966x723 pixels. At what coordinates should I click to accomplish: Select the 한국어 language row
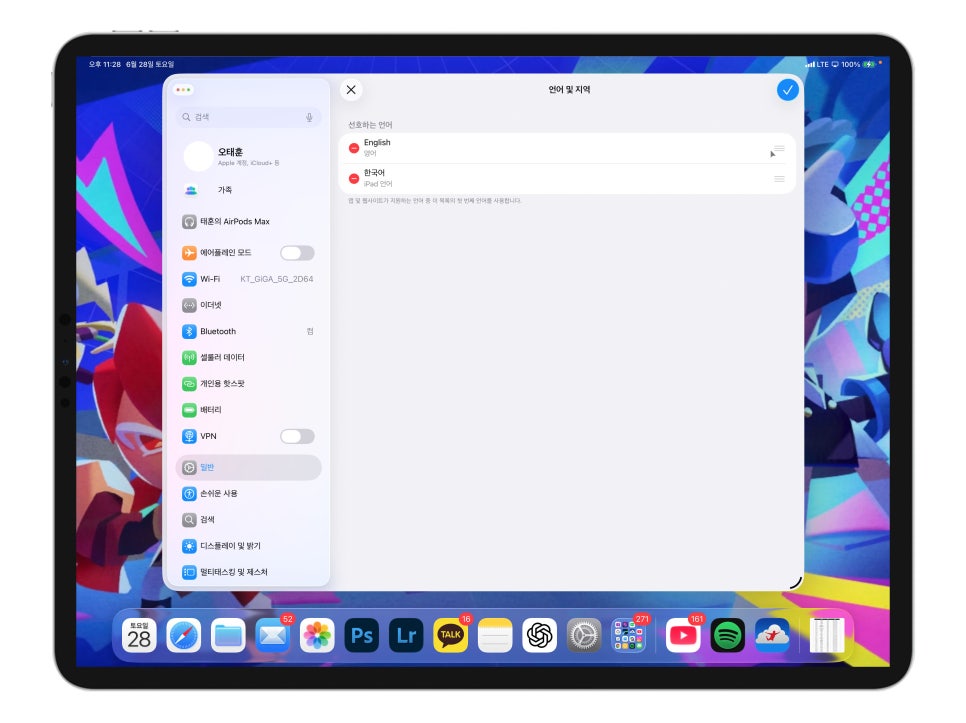(x=567, y=179)
